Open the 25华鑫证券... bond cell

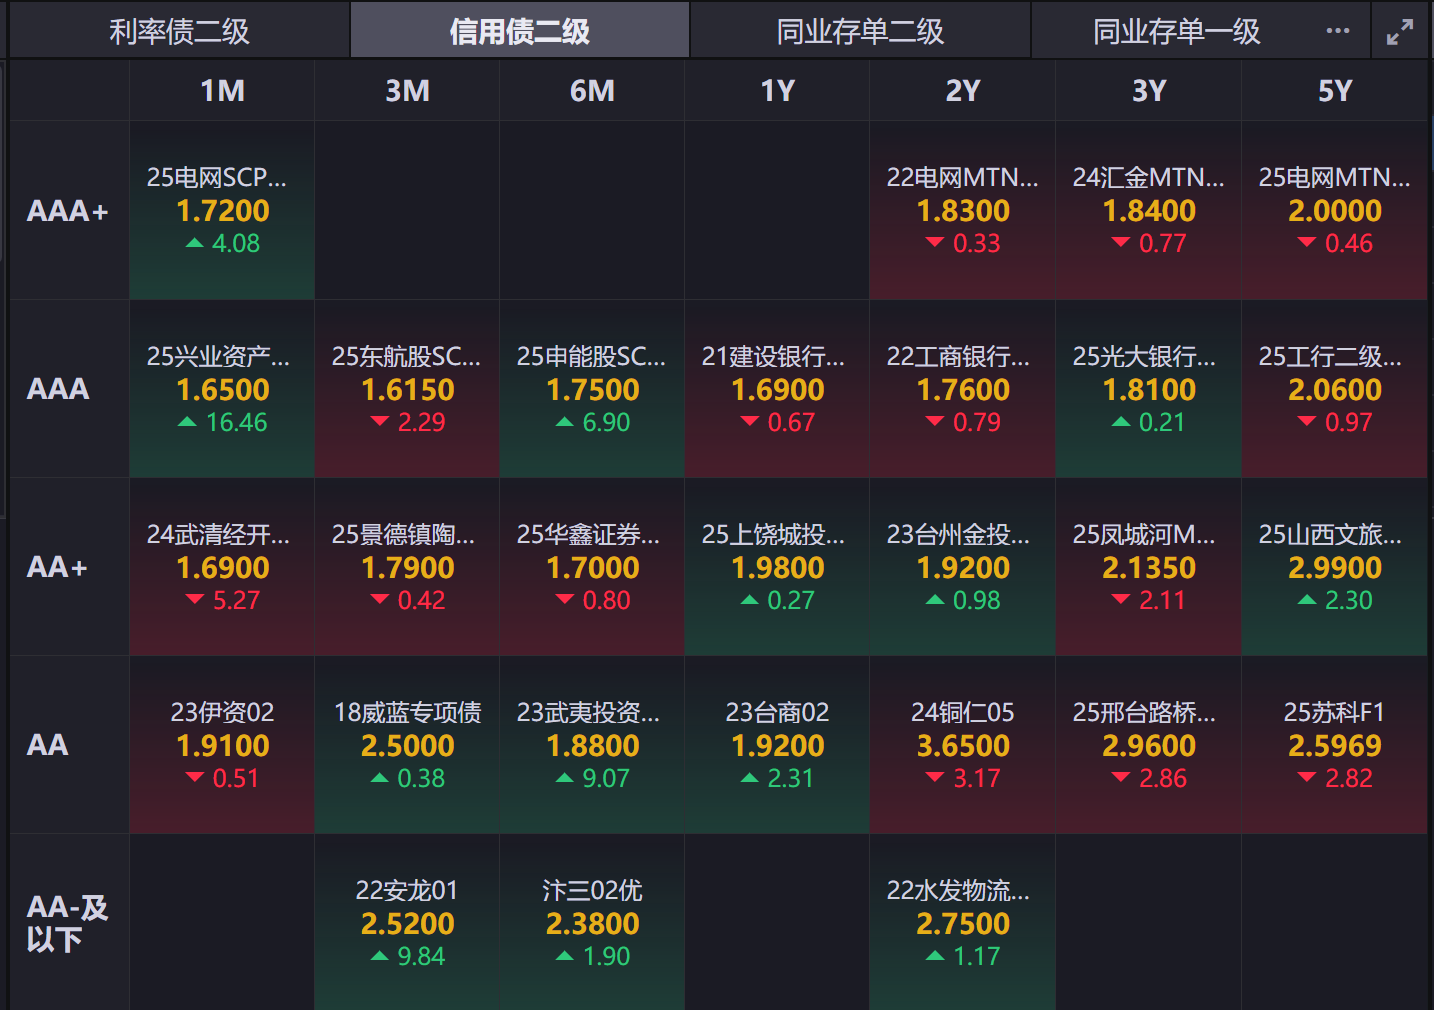592,567
